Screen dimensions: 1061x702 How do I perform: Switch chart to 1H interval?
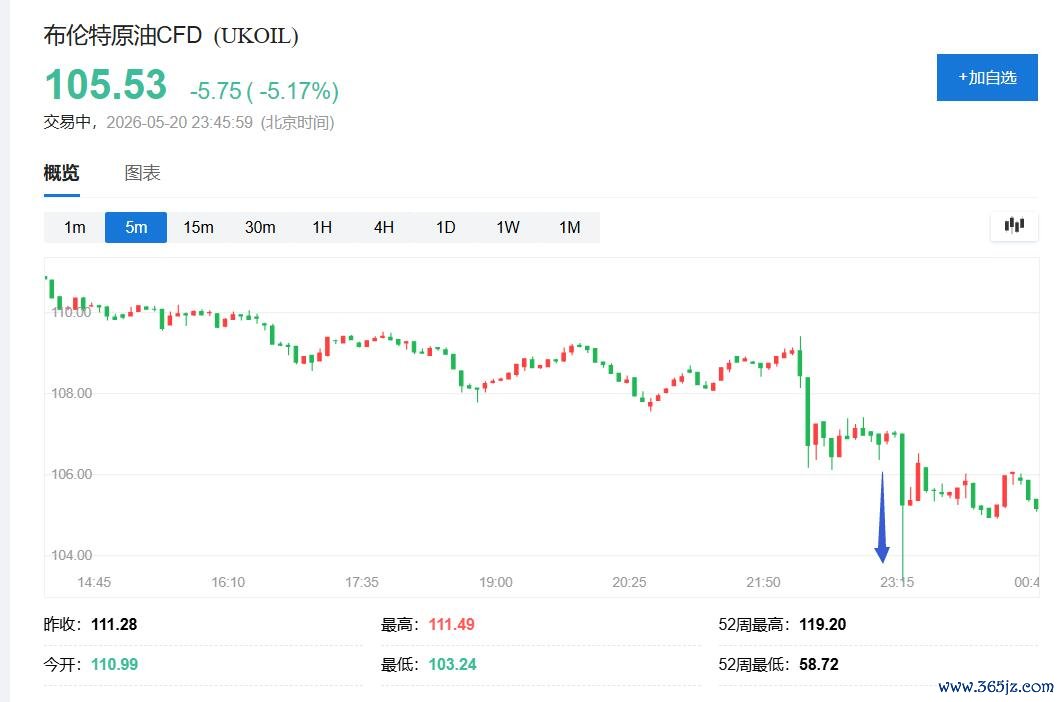[x=322, y=227]
